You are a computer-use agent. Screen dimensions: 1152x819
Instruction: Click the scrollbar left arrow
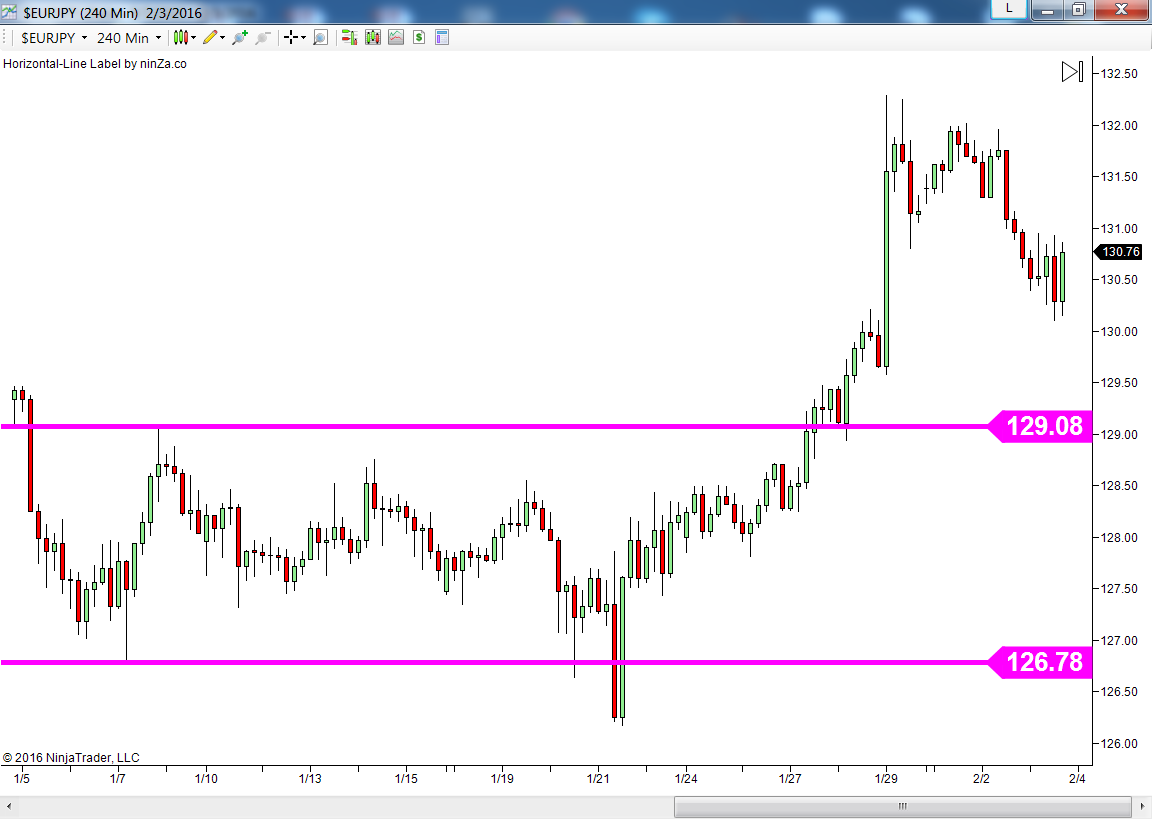8,807
